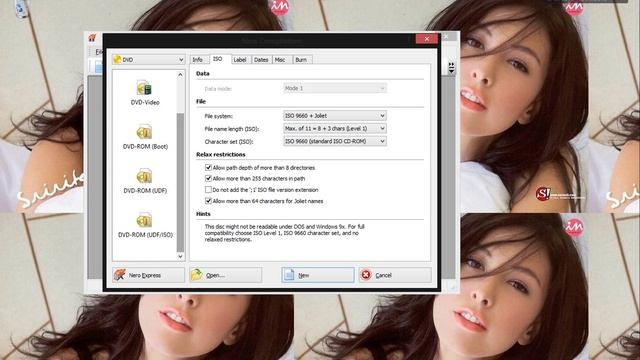Expand the Character set (ISO) dropdown
This screenshot has height=360, width=640.
335,141
